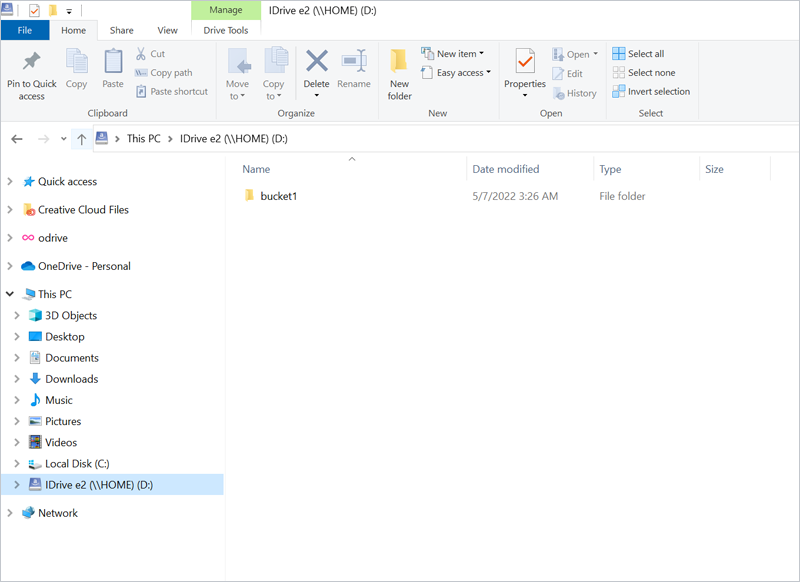Image resolution: width=800 pixels, height=582 pixels.
Task: Open the recent locations dropdown arrow
Action: 63,139
